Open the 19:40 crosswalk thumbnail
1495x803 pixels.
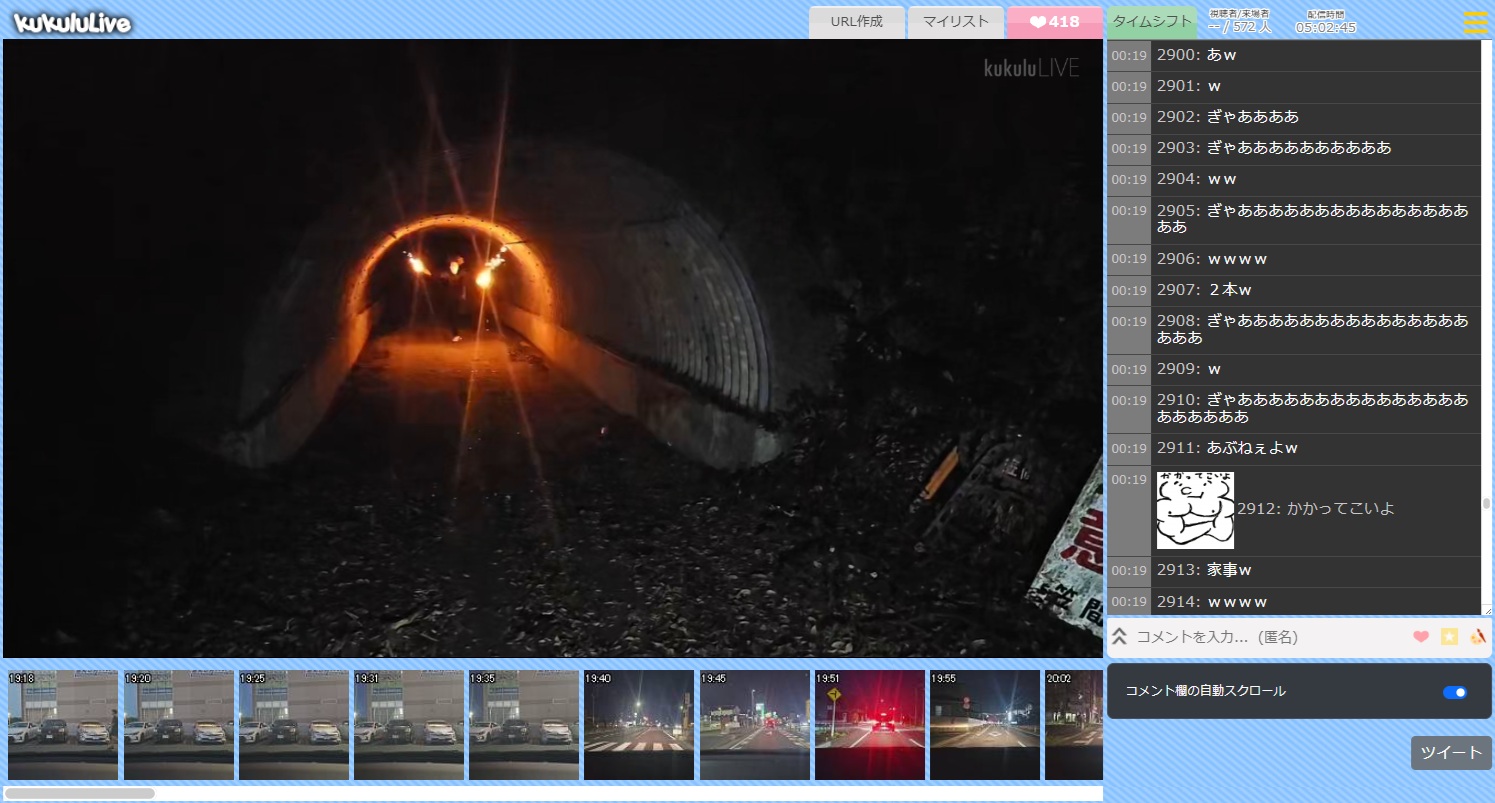click(638, 725)
